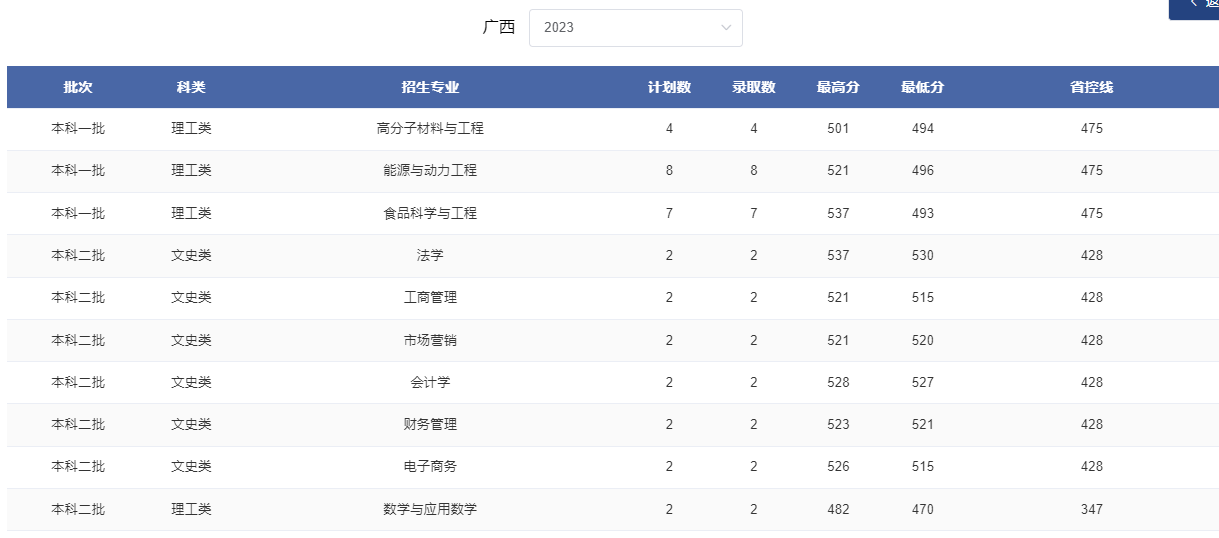Click the 计划数 column header
Screen dimensions: 1219x538
pos(669,87)
